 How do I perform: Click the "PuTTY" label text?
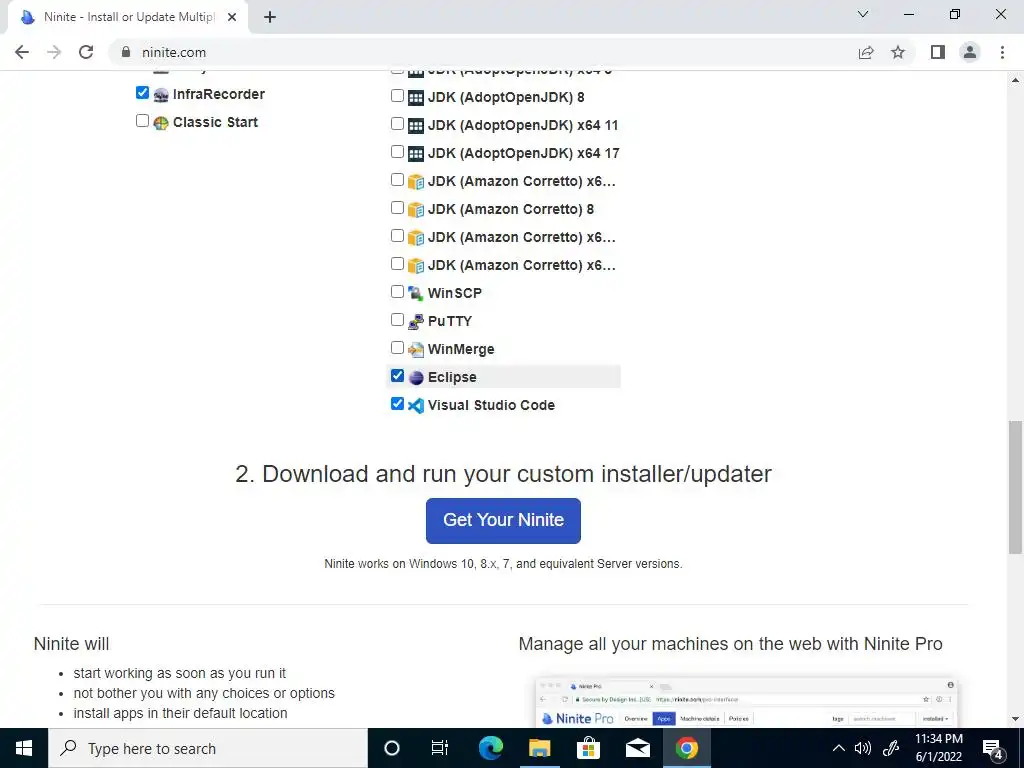click(x=449, y=321)
